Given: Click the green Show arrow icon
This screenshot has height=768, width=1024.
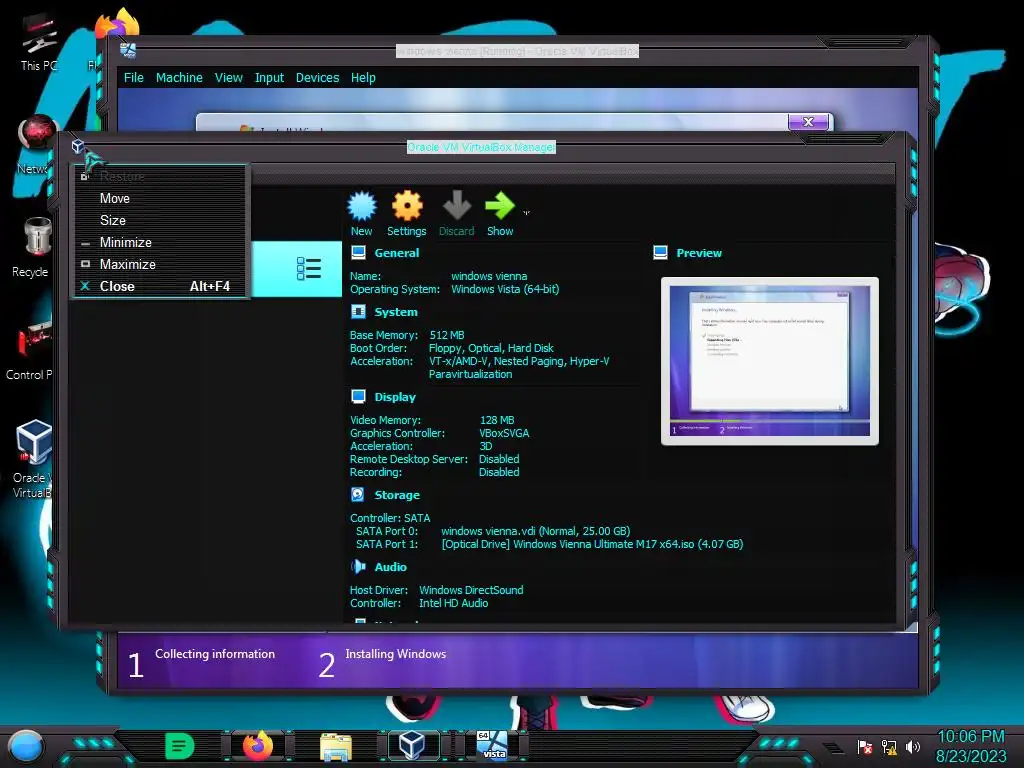Looking at the screenshot, I should coord(500,205).
